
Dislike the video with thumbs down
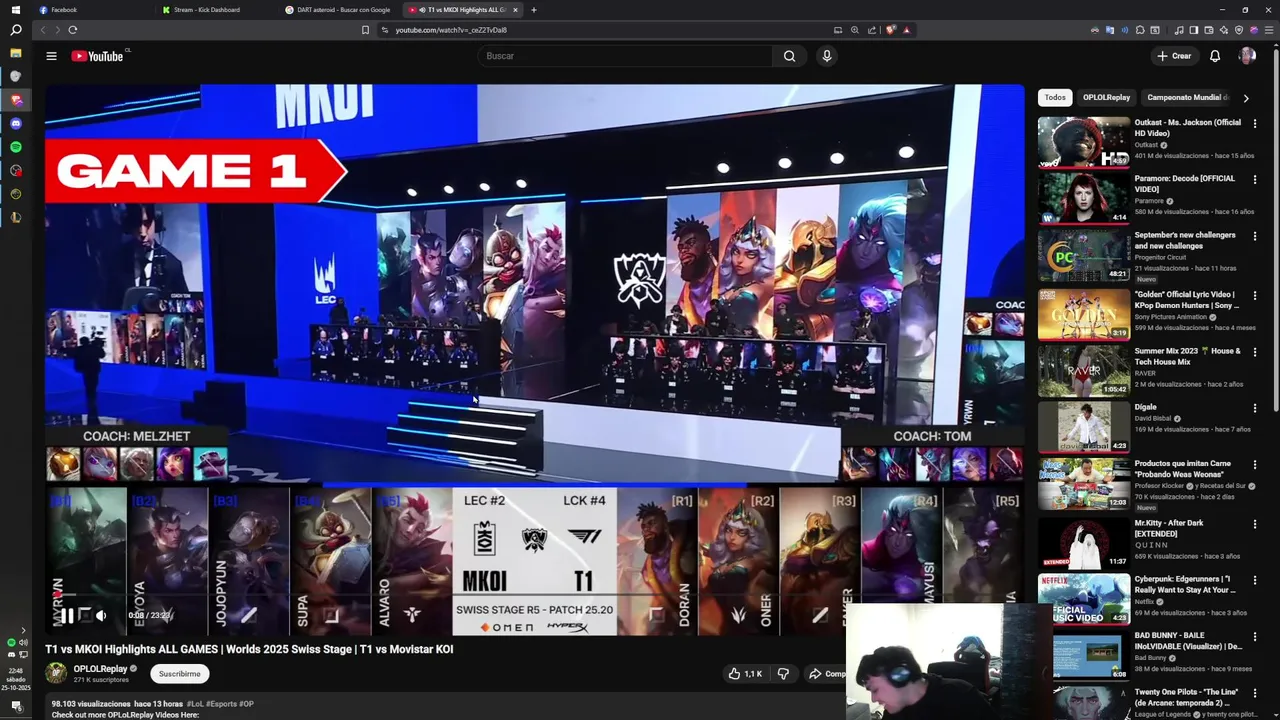point(784,674)
